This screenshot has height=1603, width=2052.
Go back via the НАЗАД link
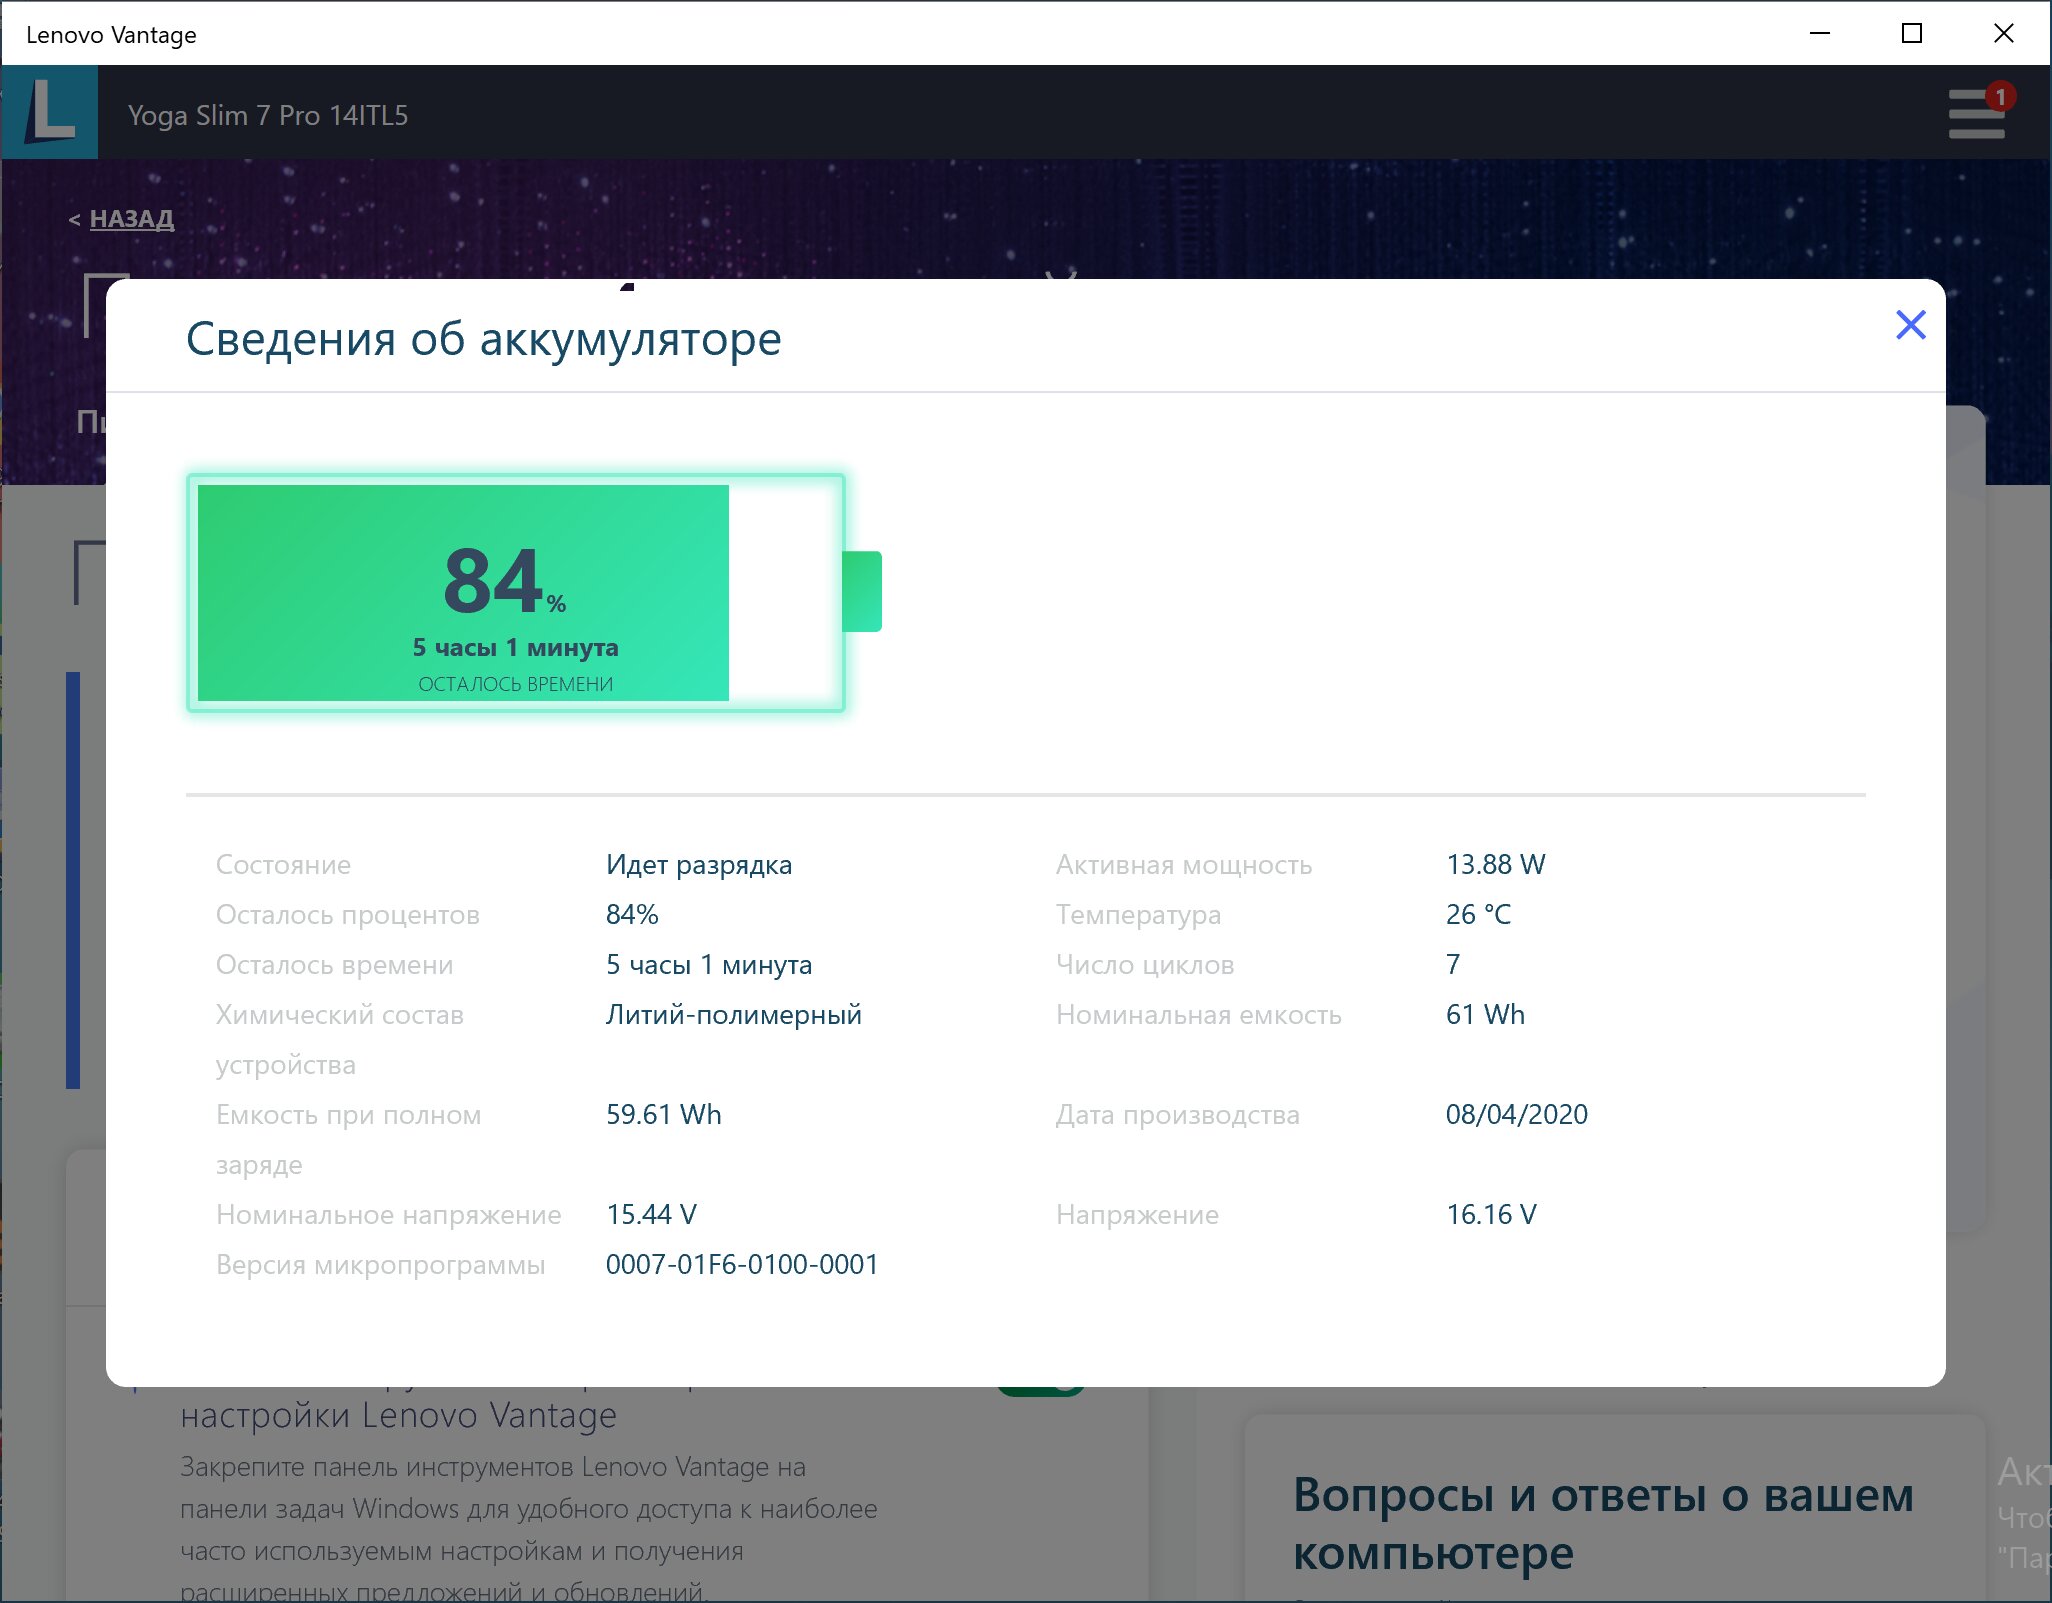pyautogui.click(x=131, y=219)
